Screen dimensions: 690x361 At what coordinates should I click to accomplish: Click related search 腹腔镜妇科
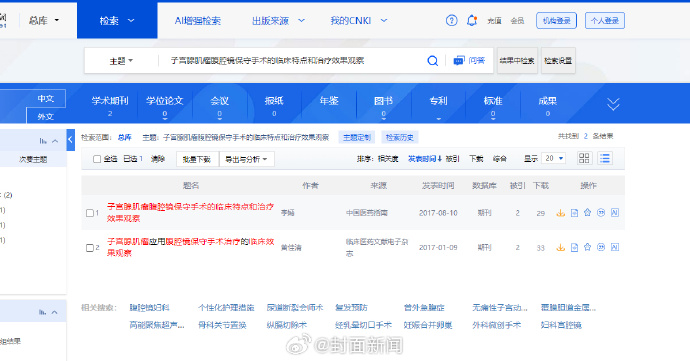(150, 308)
